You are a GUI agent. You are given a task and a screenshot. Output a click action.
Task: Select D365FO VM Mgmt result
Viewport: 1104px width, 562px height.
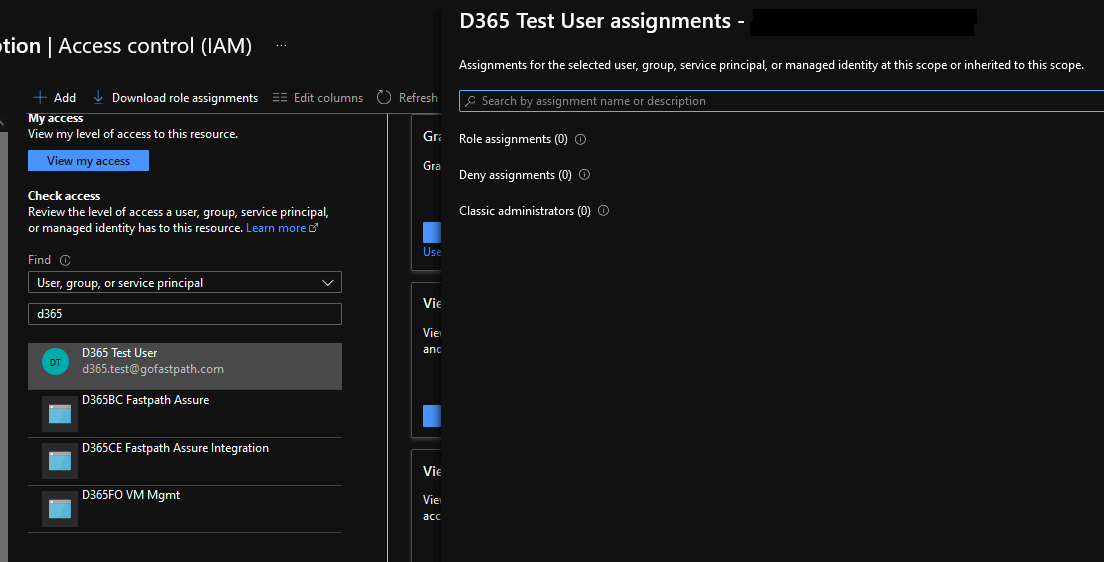click(x=184, y=509)
